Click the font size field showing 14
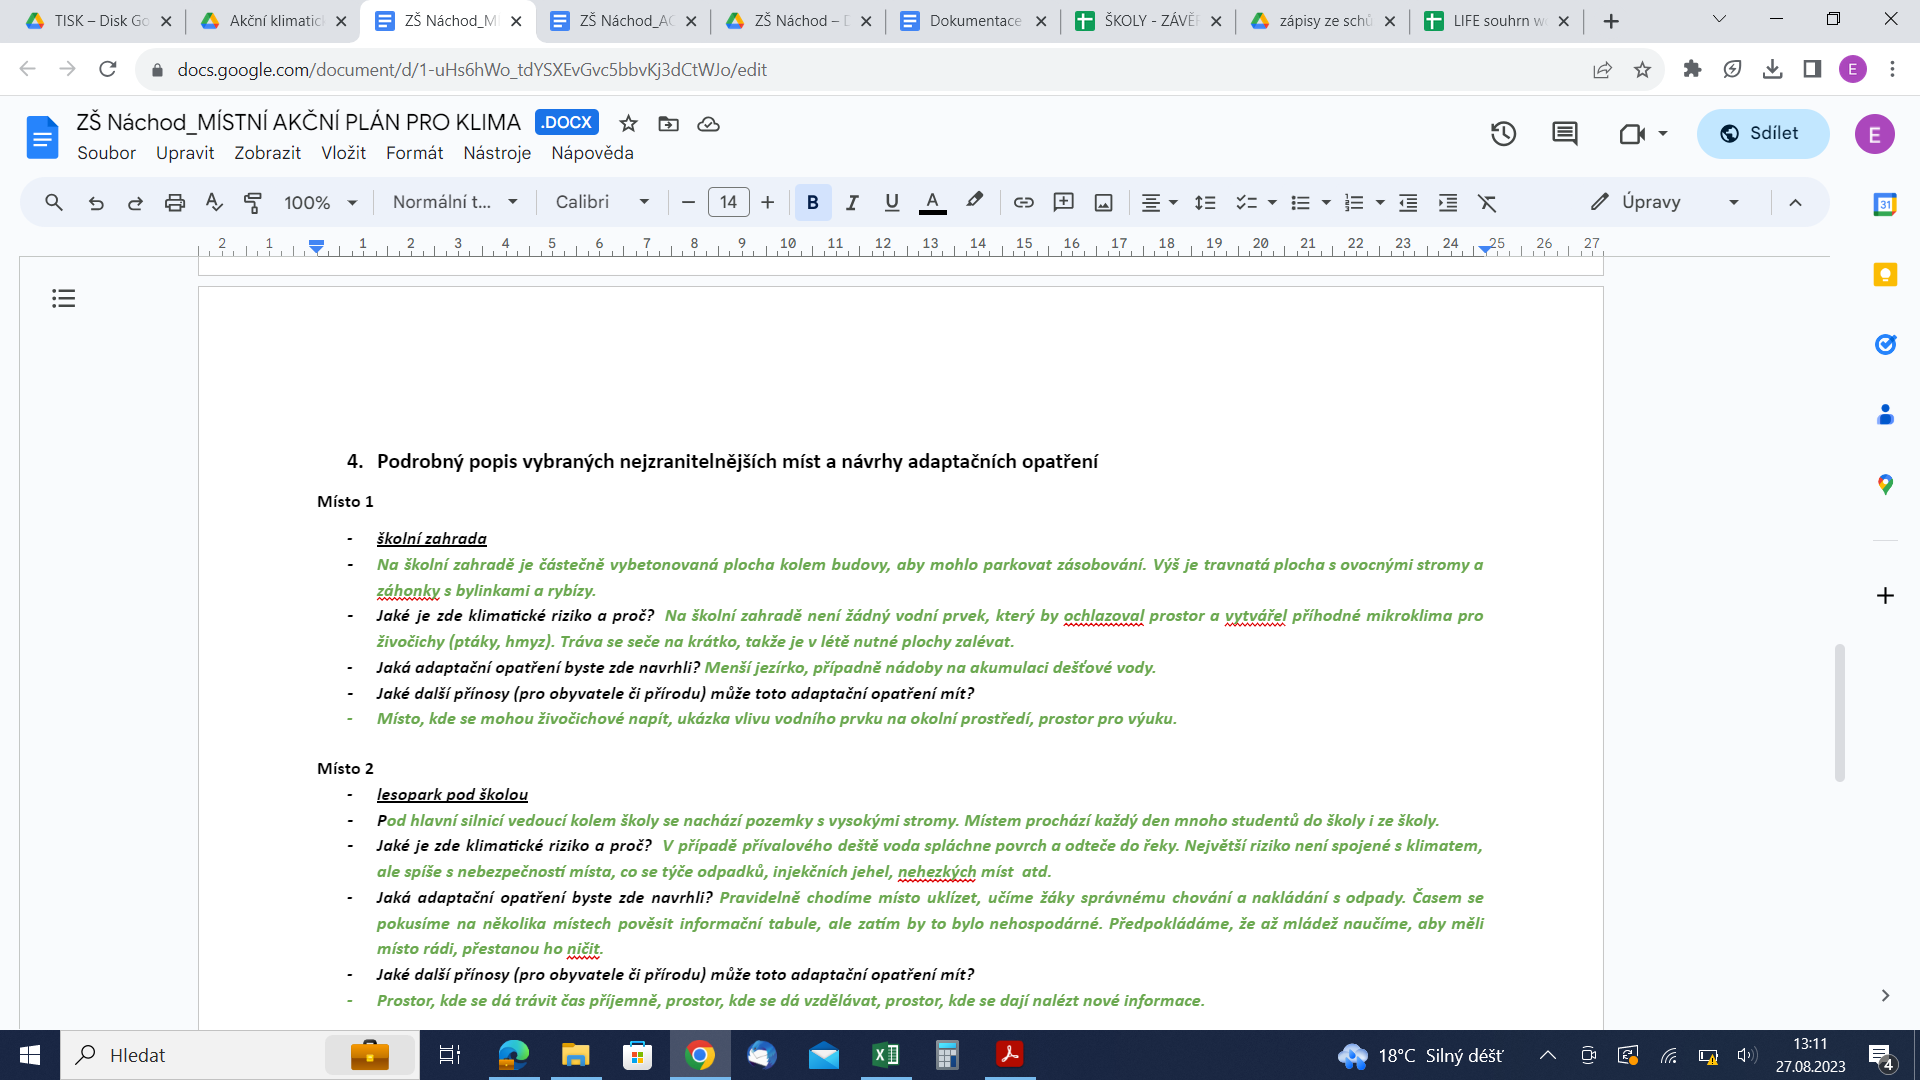This screenshot has width=1920, height=1080. (728, 203)
